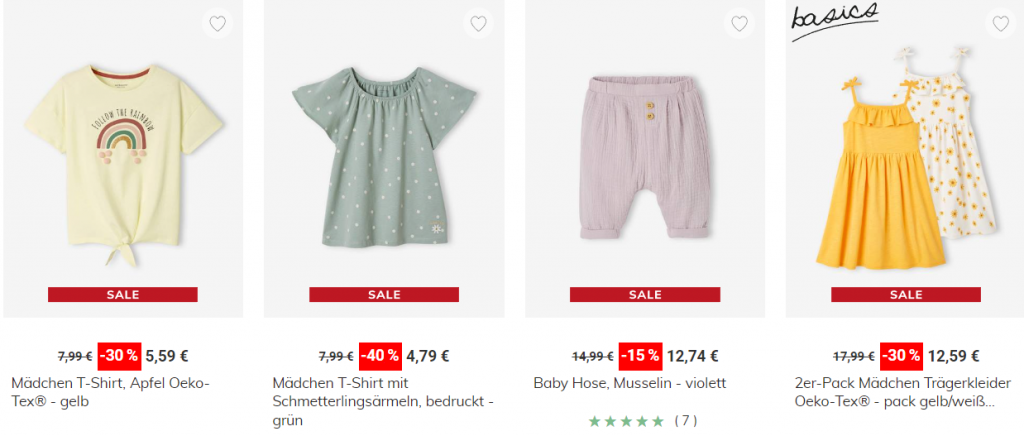This screenshot has width=1024, height=436.
Task: Open 'Mädchen T-Shirt mit Schmetterlingsärmeln' product link
Action: 383,392
